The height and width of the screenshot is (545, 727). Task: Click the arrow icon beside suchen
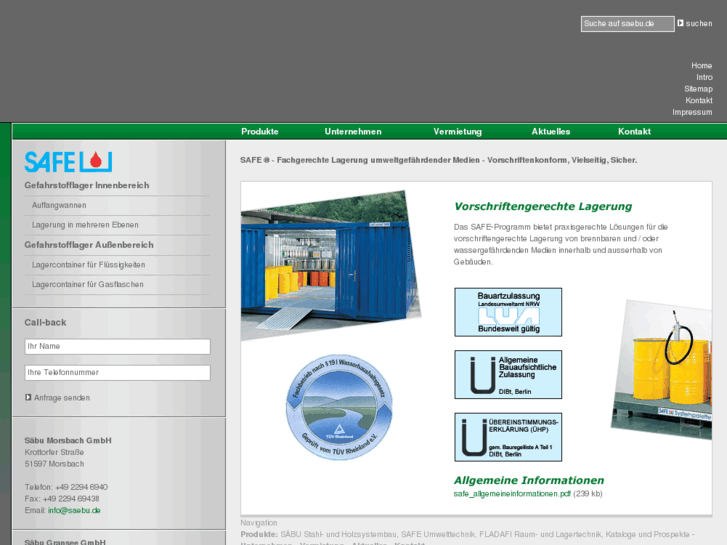point(680,23)
